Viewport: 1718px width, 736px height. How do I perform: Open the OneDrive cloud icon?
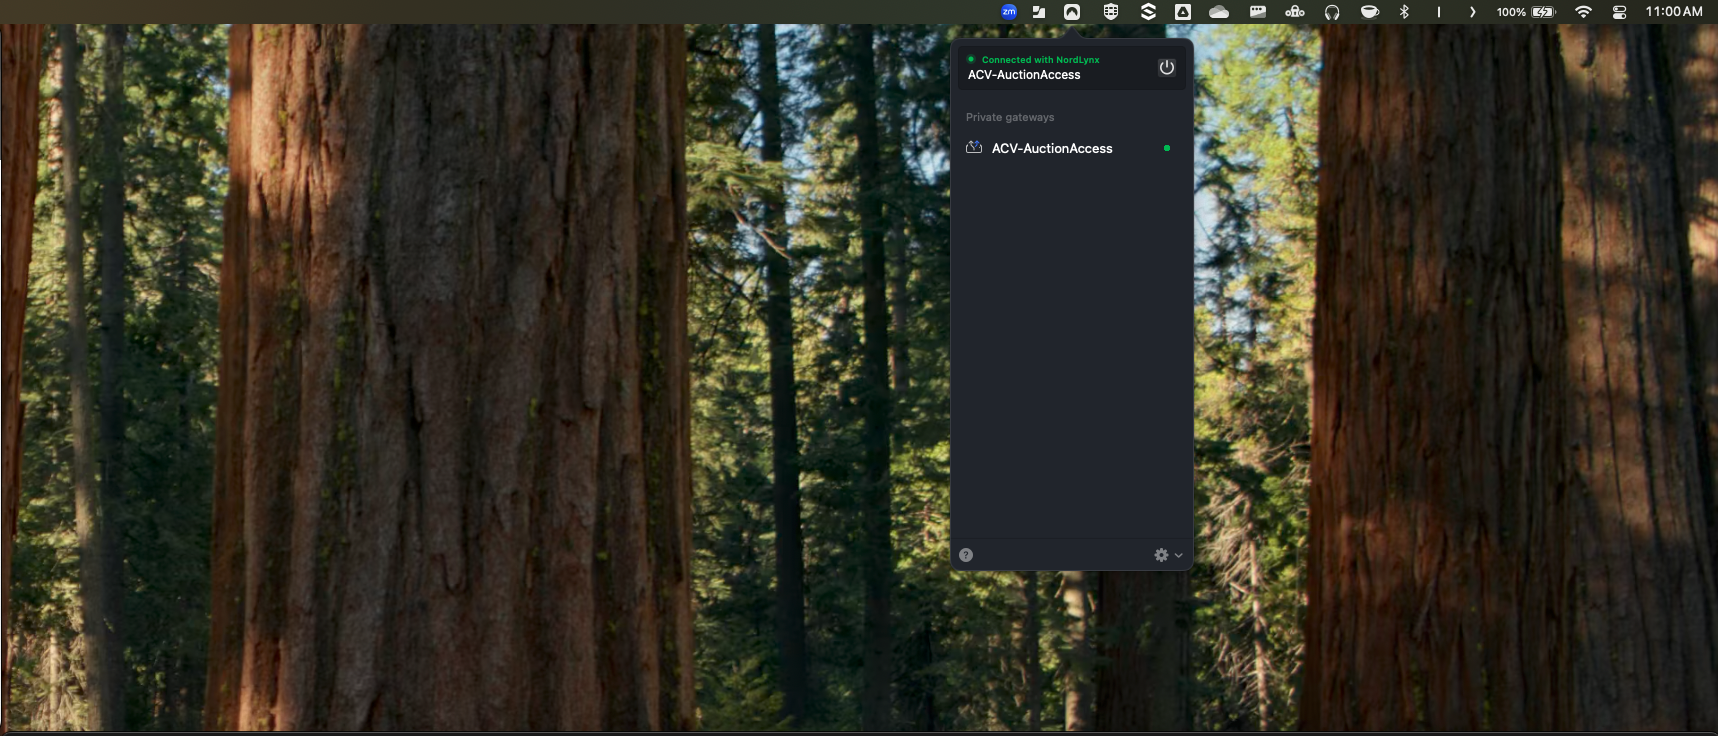pyautogui.click(x=1219, y=12)
